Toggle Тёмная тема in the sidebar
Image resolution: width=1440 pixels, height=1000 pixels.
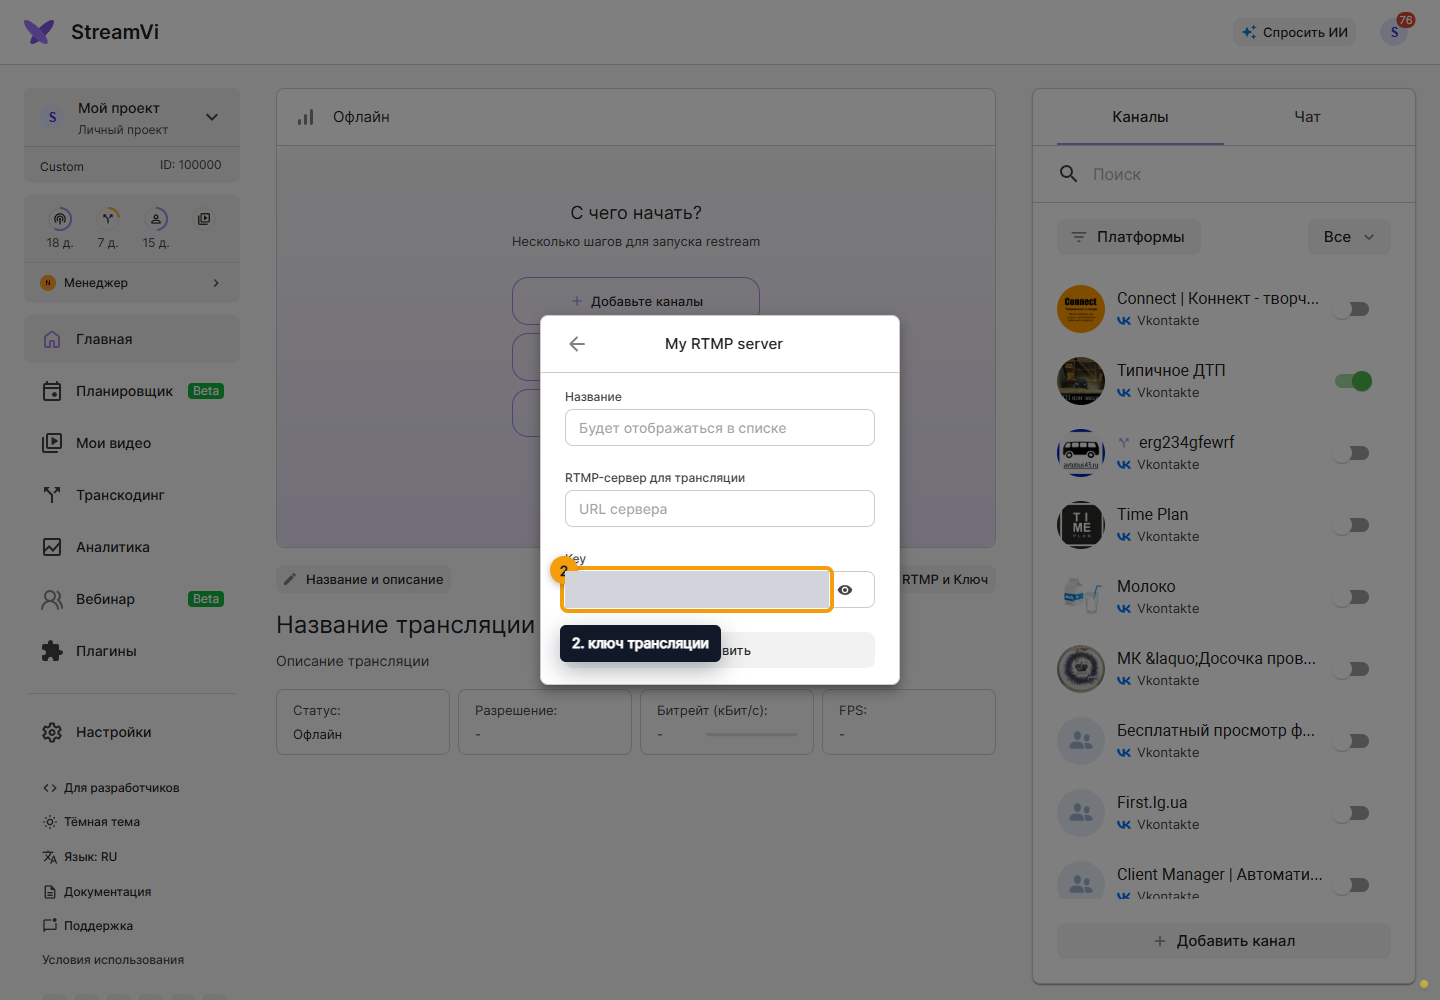[x=92, y=822]
